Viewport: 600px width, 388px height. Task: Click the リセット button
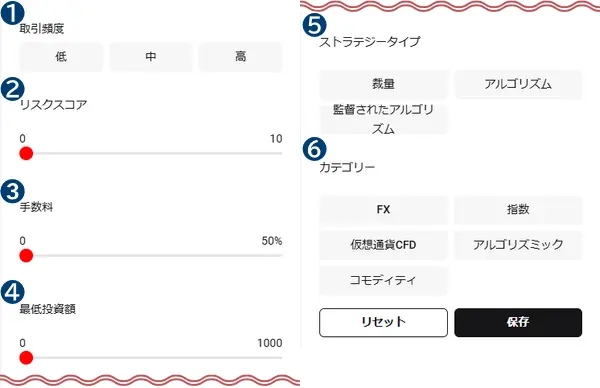point(383,323)
